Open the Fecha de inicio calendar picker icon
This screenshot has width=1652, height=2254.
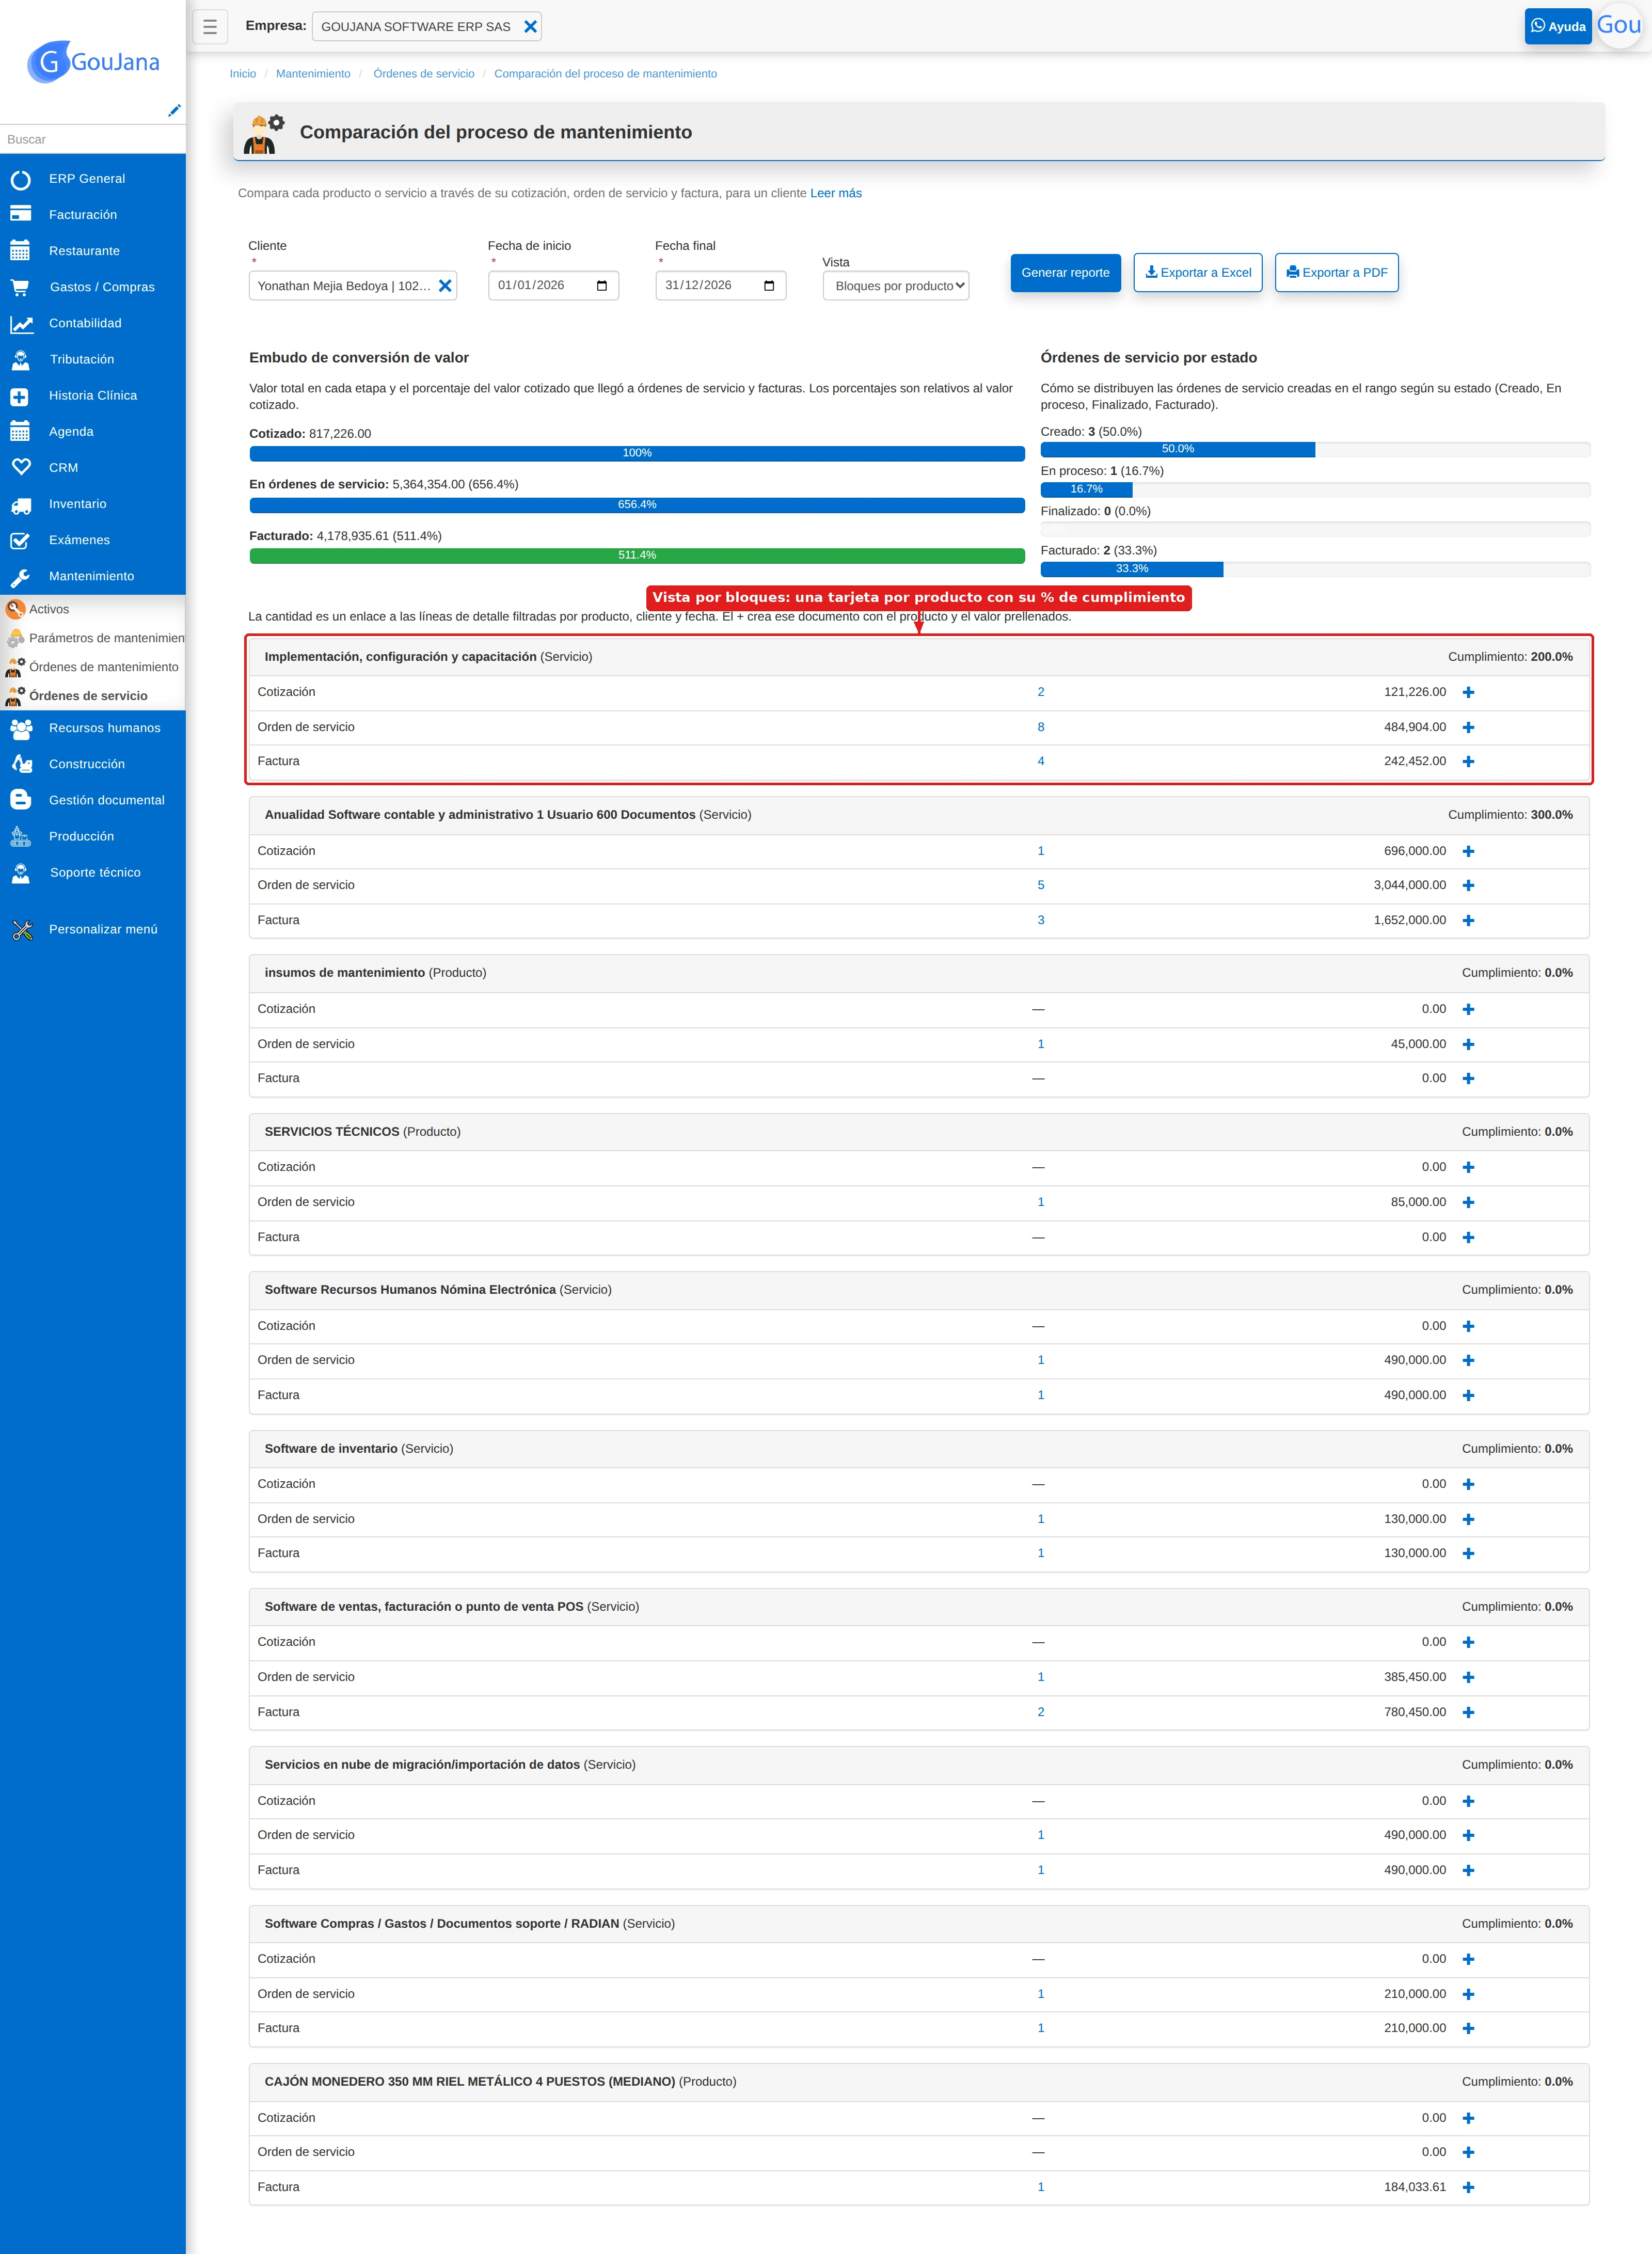click(602, 286)
